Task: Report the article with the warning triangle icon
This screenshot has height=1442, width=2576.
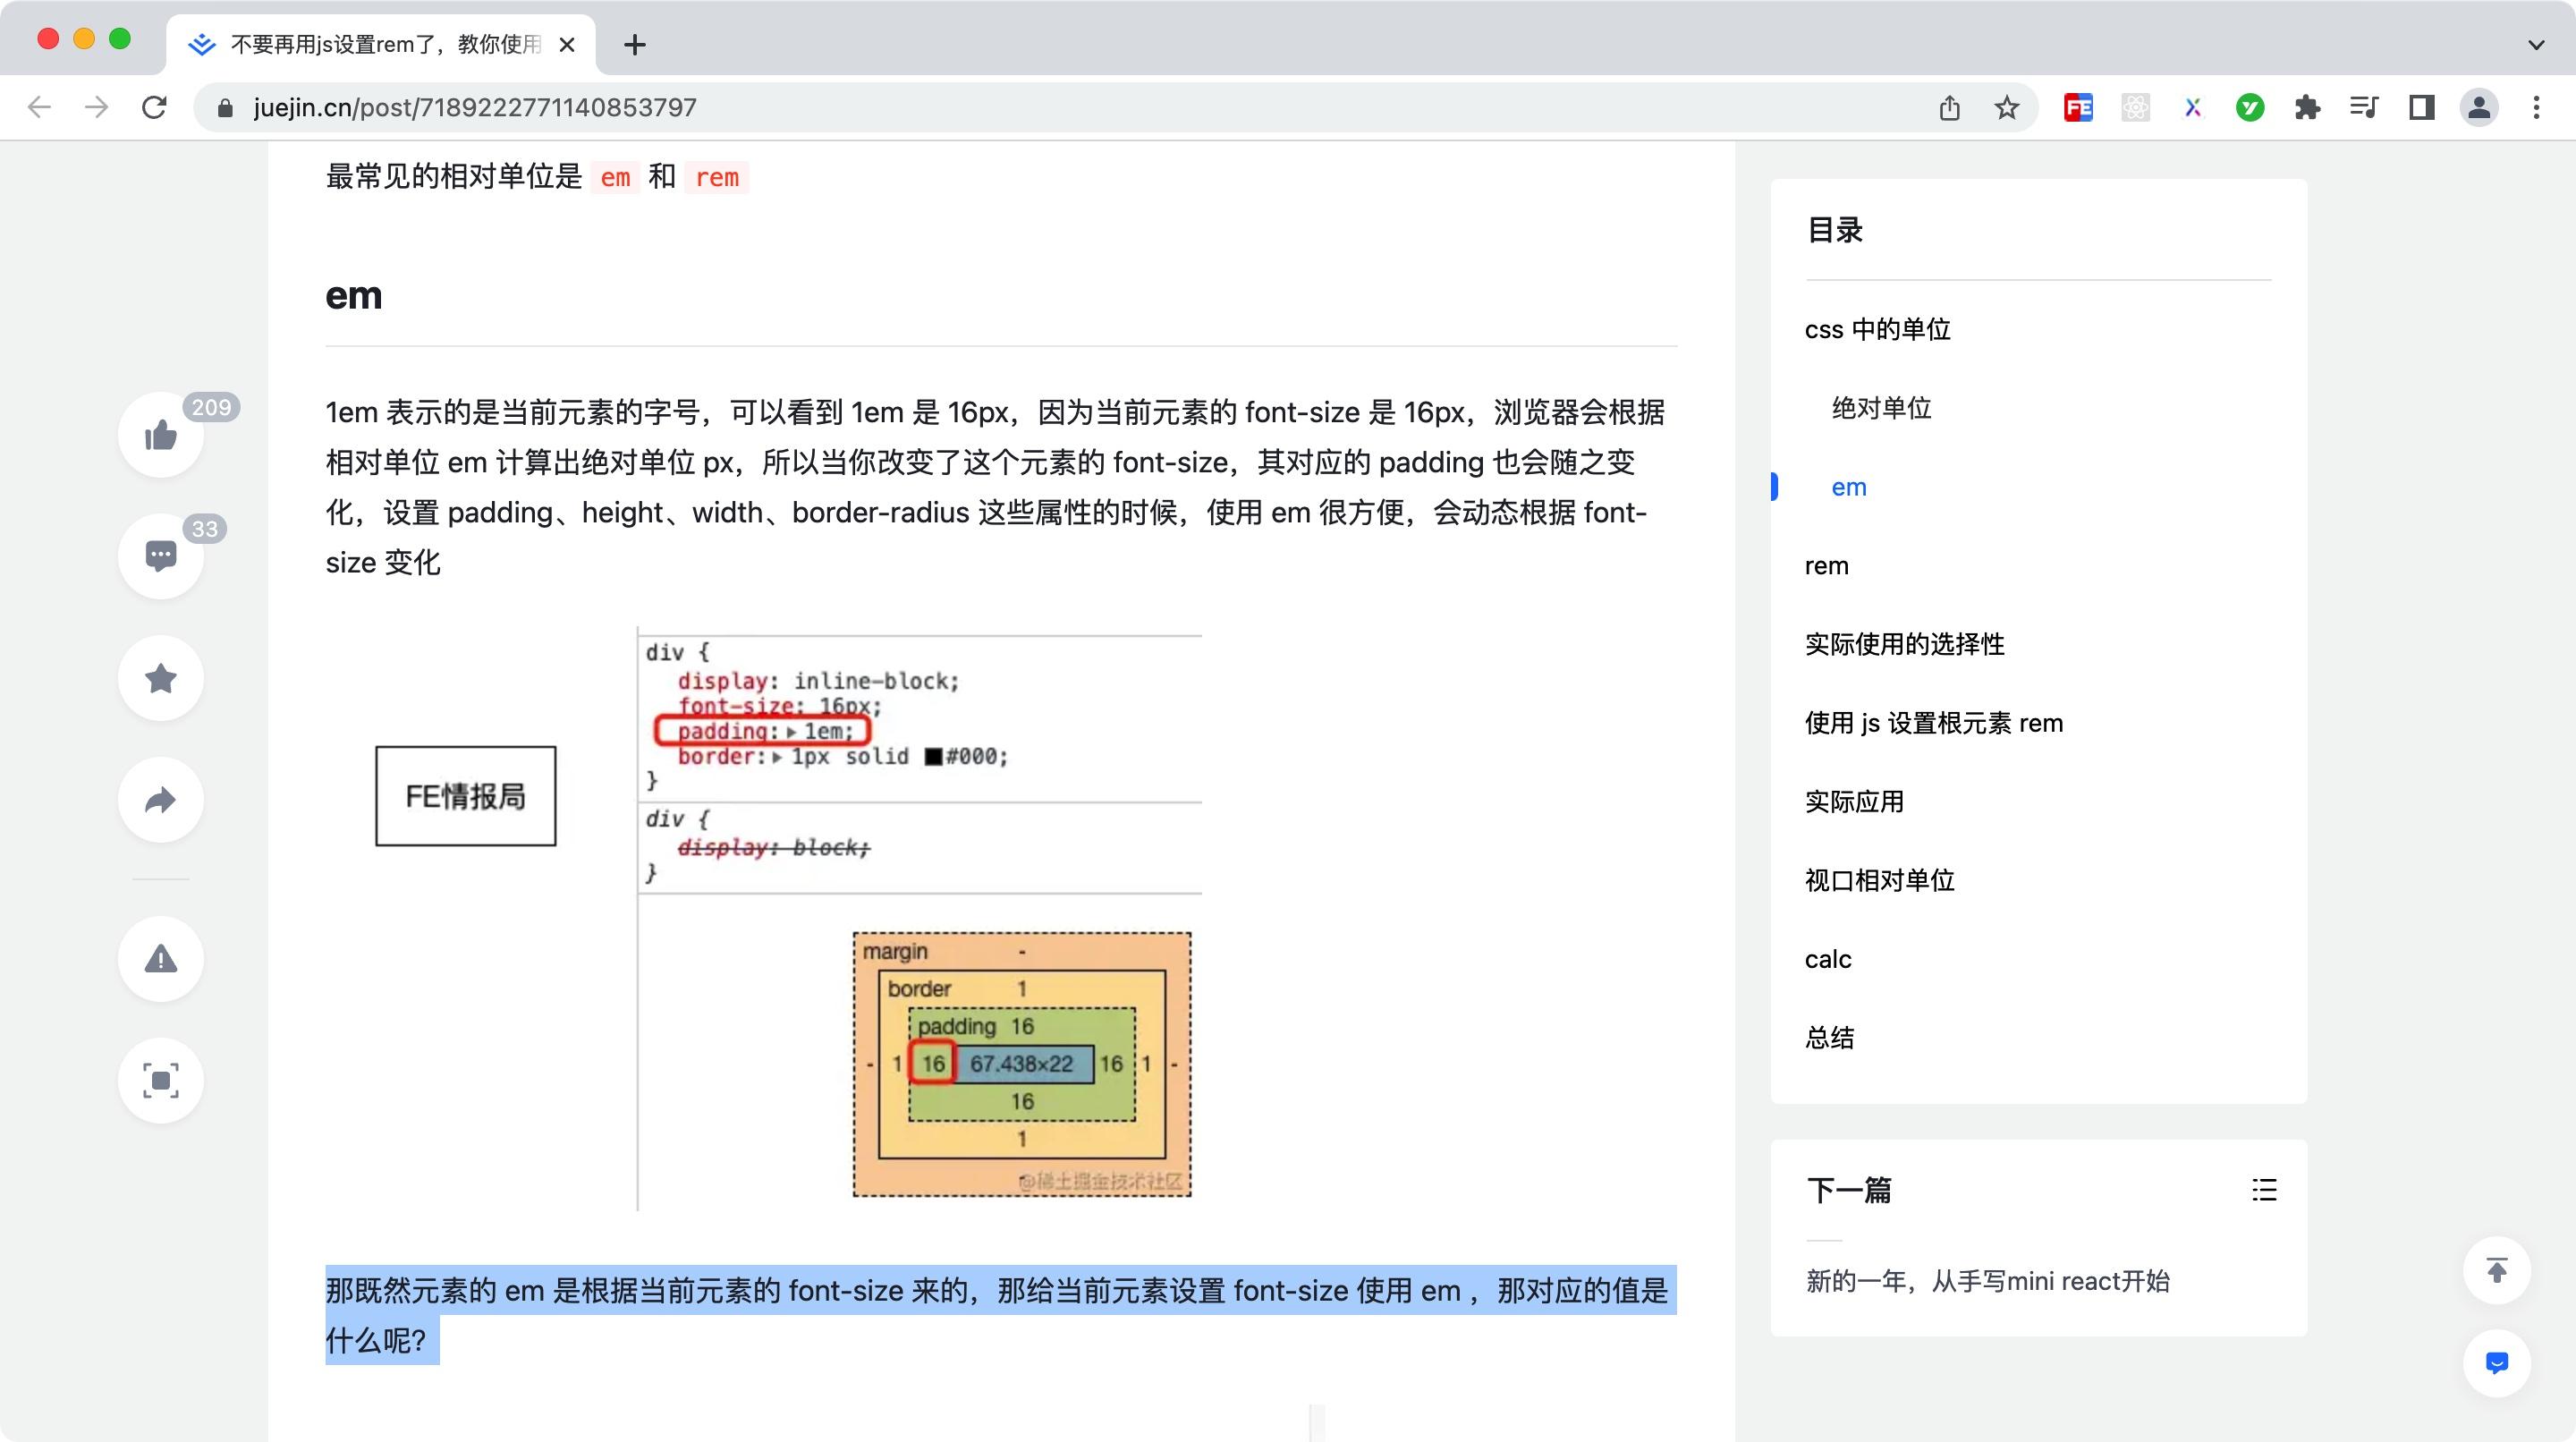Action: click(160, 959)
